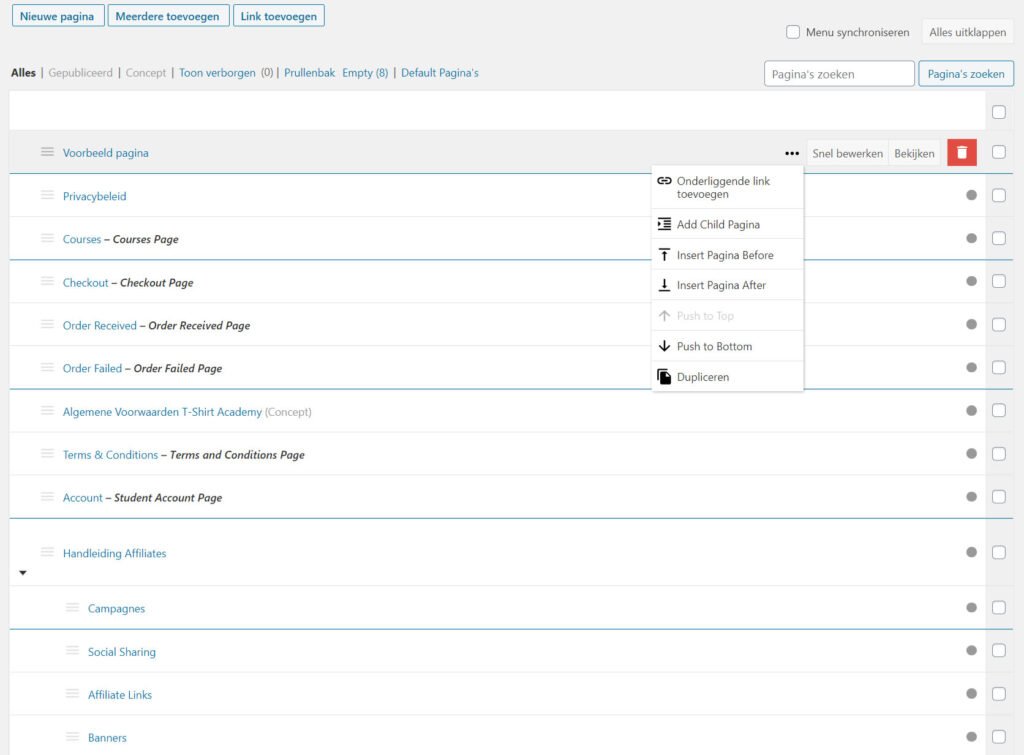The image size is (1024, 755).
Task: Click Meerdere toevoegen button
Action: [168, 16]
